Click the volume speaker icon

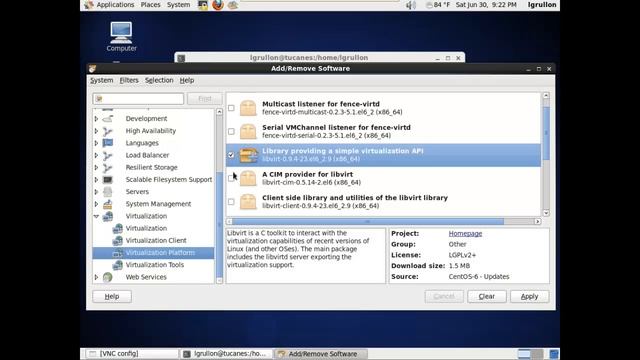click(x=411, y=5)
